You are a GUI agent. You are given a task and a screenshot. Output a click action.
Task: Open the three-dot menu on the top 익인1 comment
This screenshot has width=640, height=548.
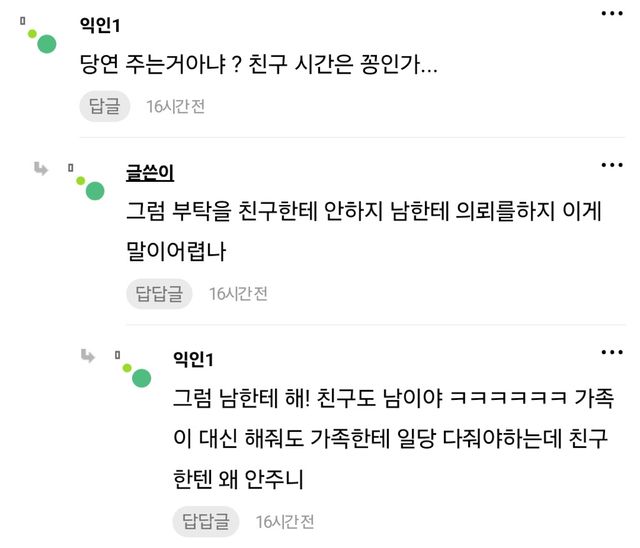(x=612, y=14)
